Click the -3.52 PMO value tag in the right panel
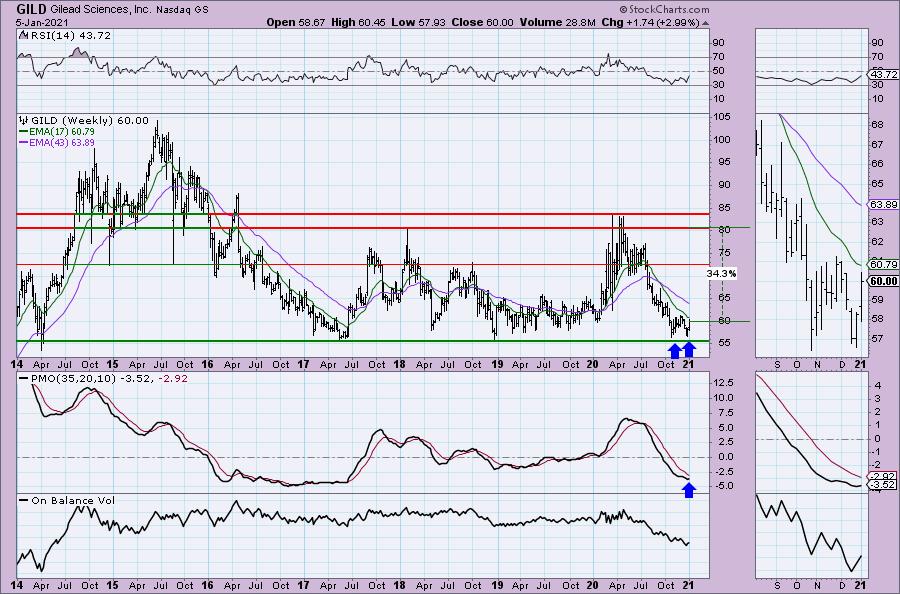 [x=884, y=485]
